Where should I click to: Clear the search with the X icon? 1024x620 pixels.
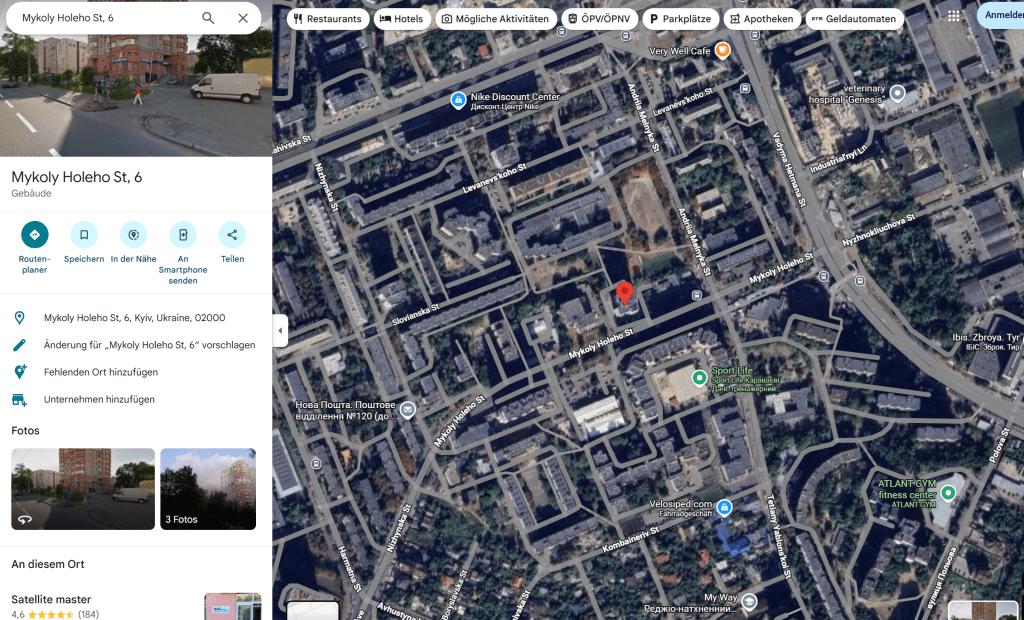243,18
